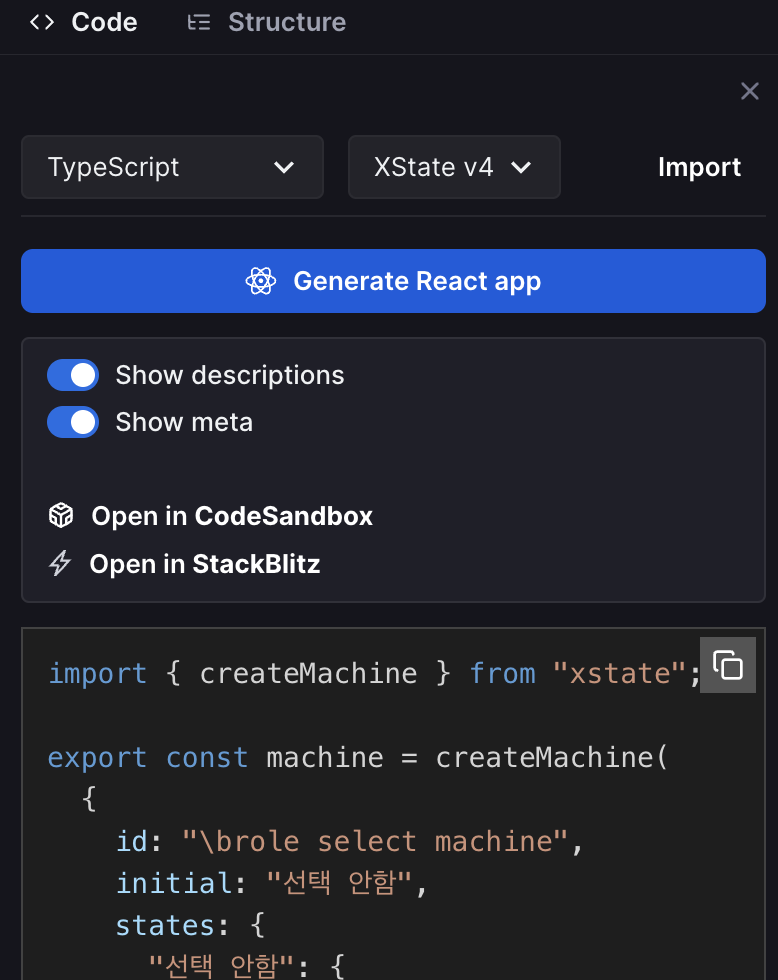Click the "export const machine" code line
778x980 pixels.
pos(358,758)
